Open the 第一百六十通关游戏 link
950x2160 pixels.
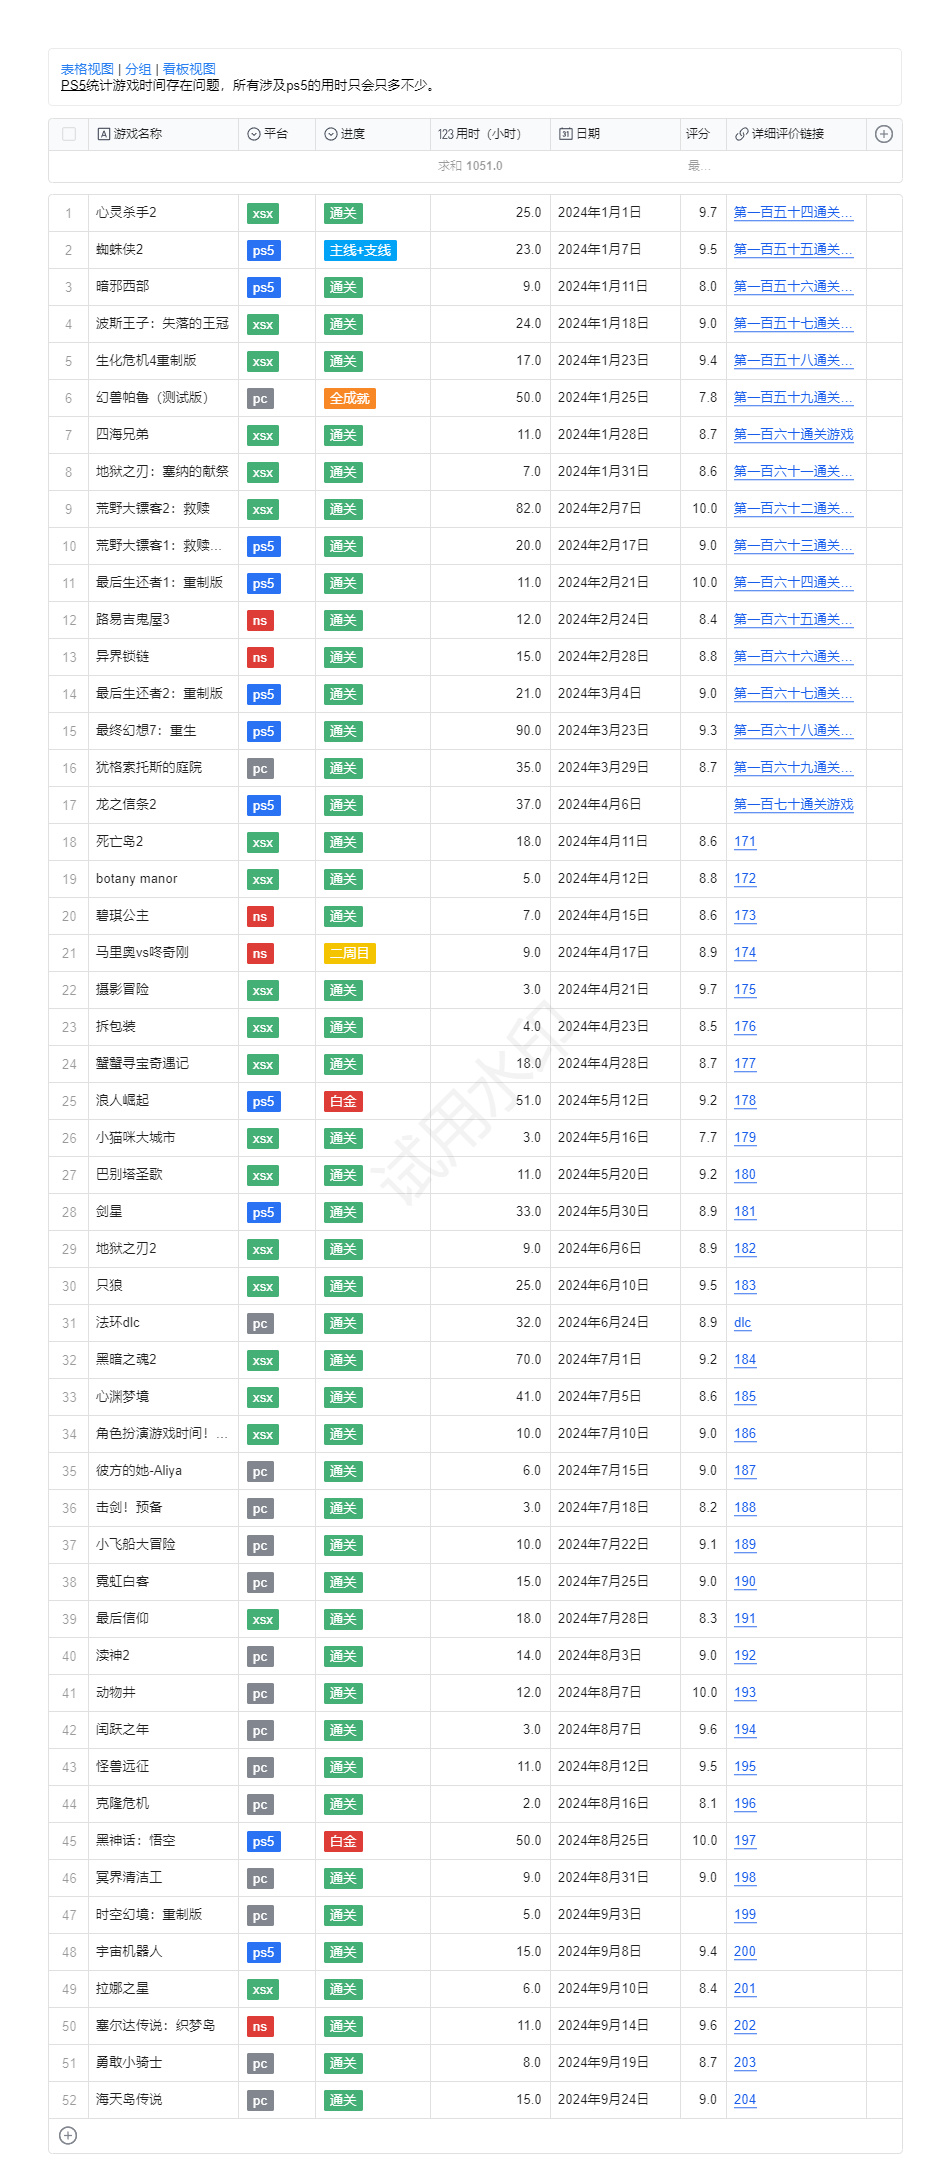tap(793, 435)
